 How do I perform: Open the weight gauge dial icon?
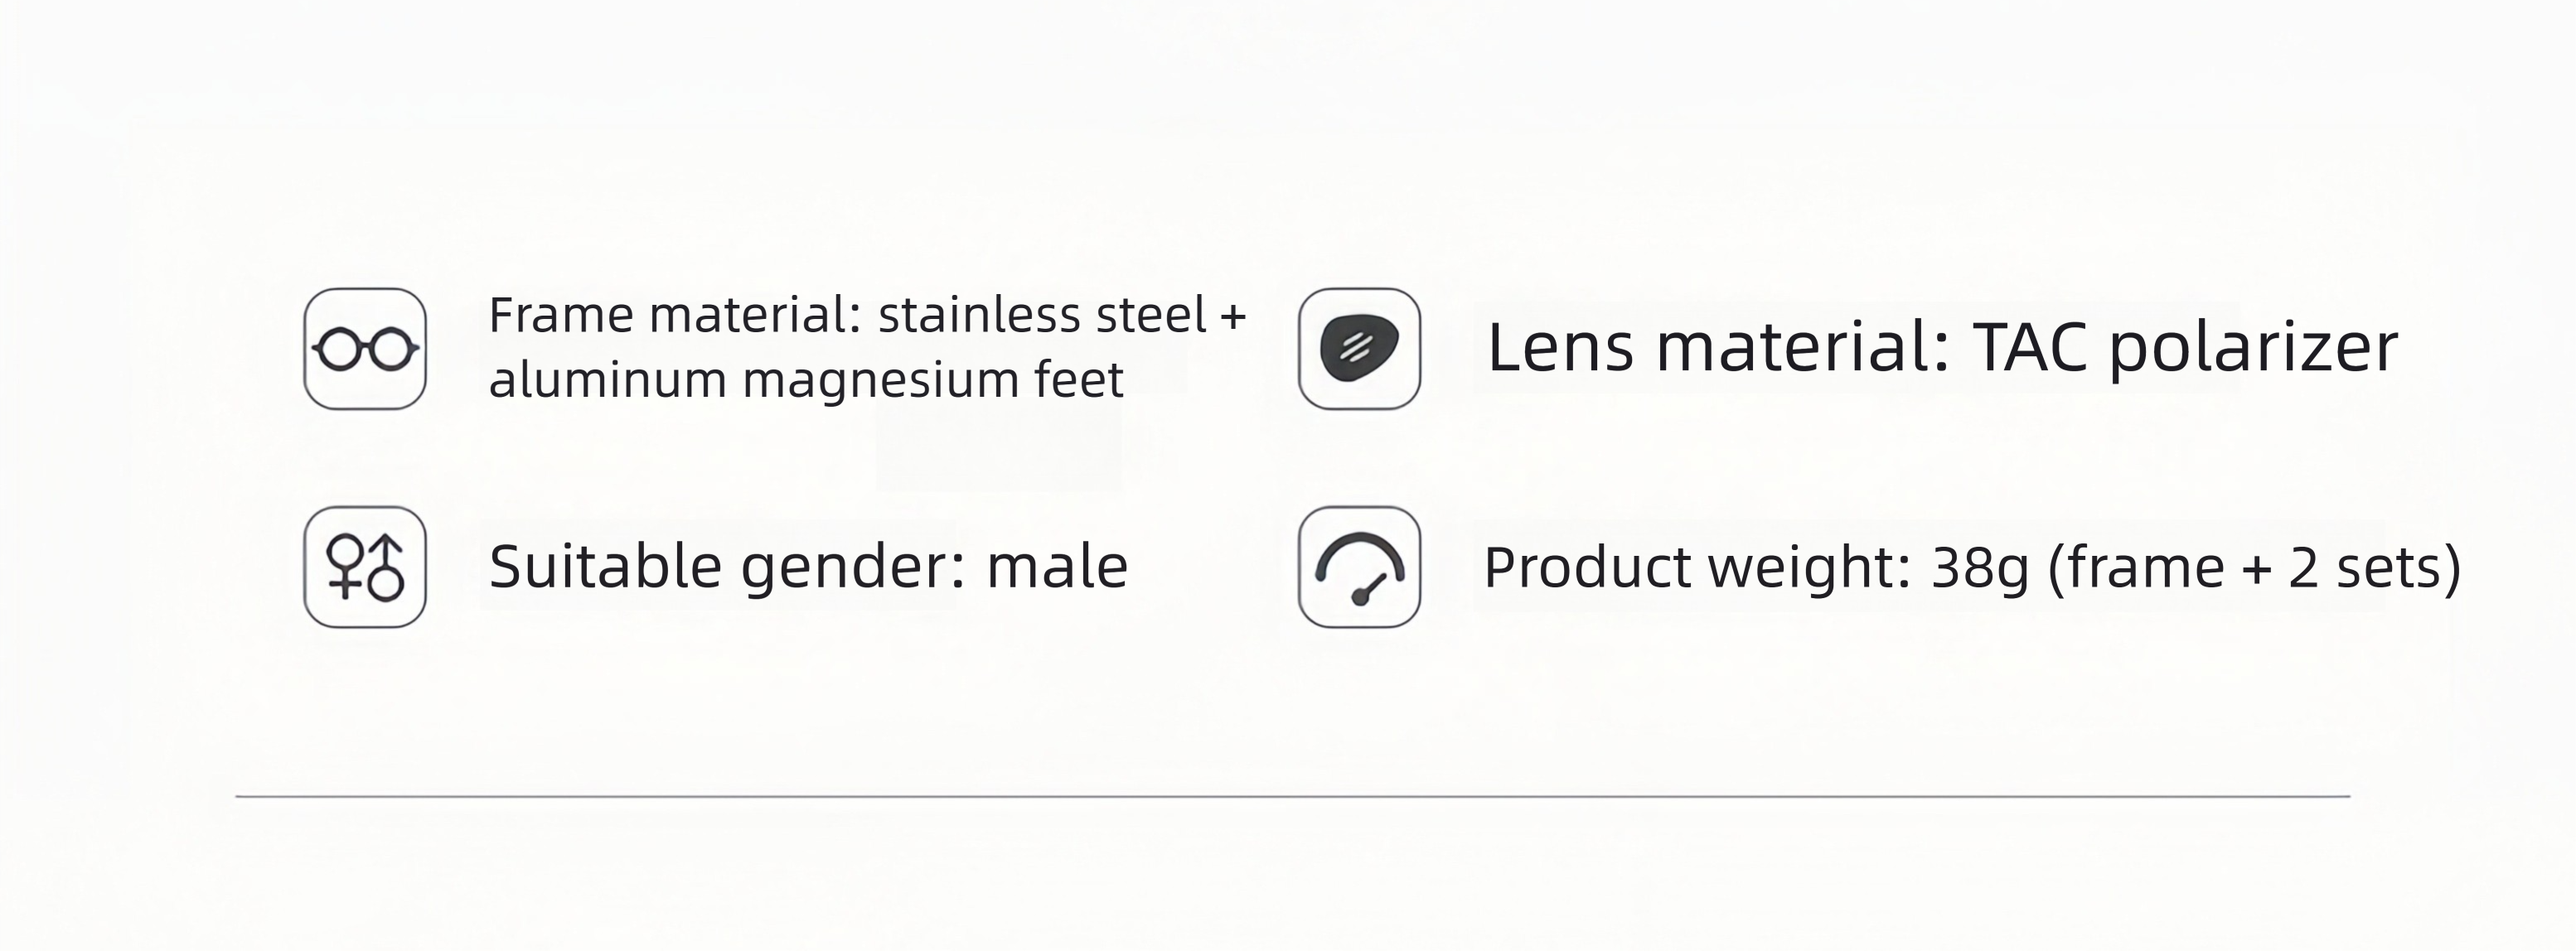1359,567
